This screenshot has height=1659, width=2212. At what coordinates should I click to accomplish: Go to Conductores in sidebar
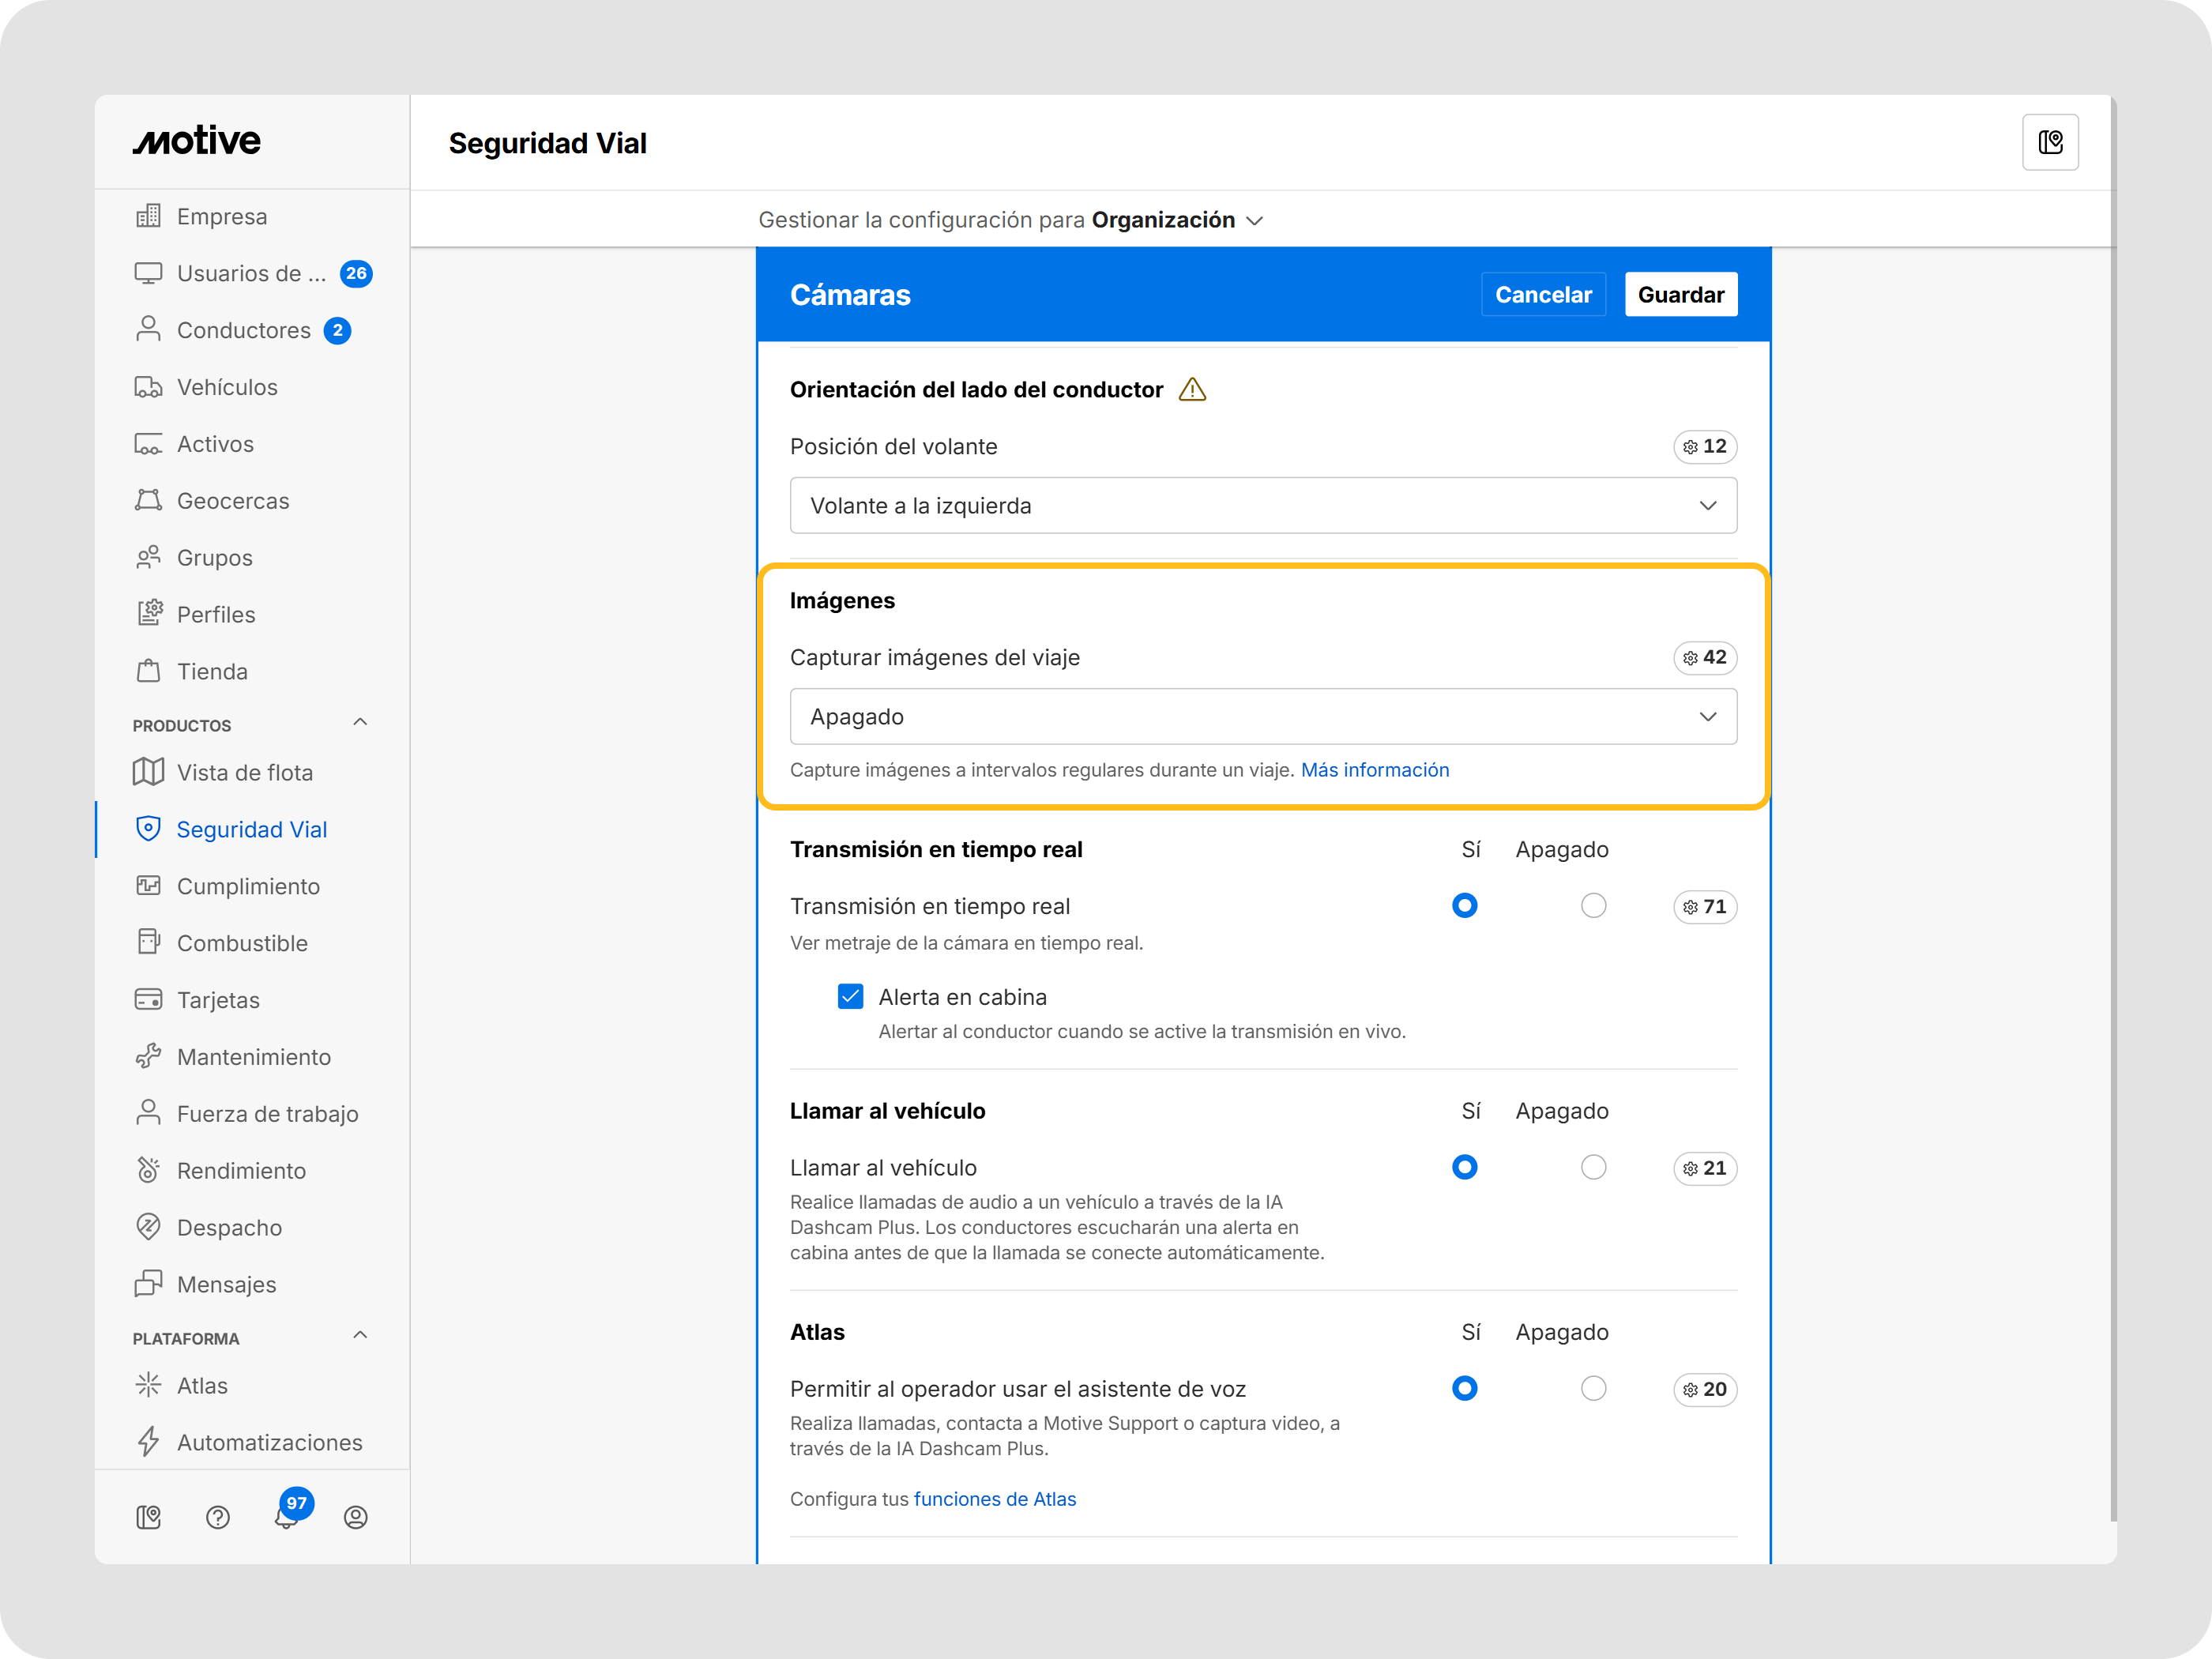coord(252,330)
